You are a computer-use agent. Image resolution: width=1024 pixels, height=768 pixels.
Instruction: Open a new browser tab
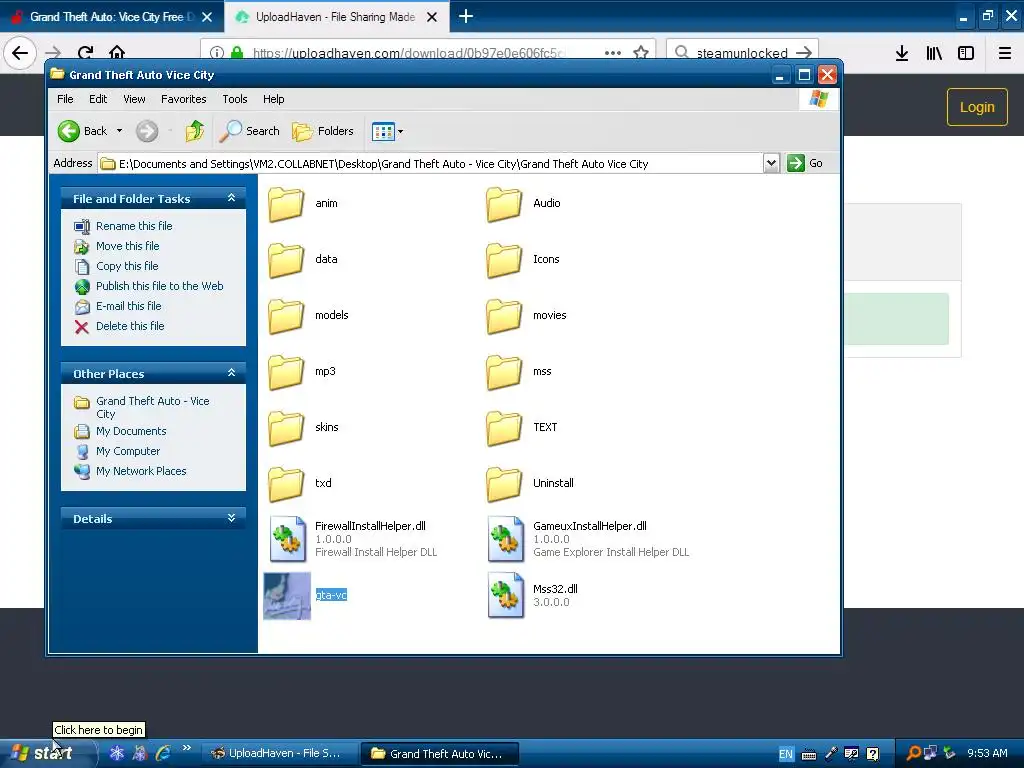[x=466, y=16]
